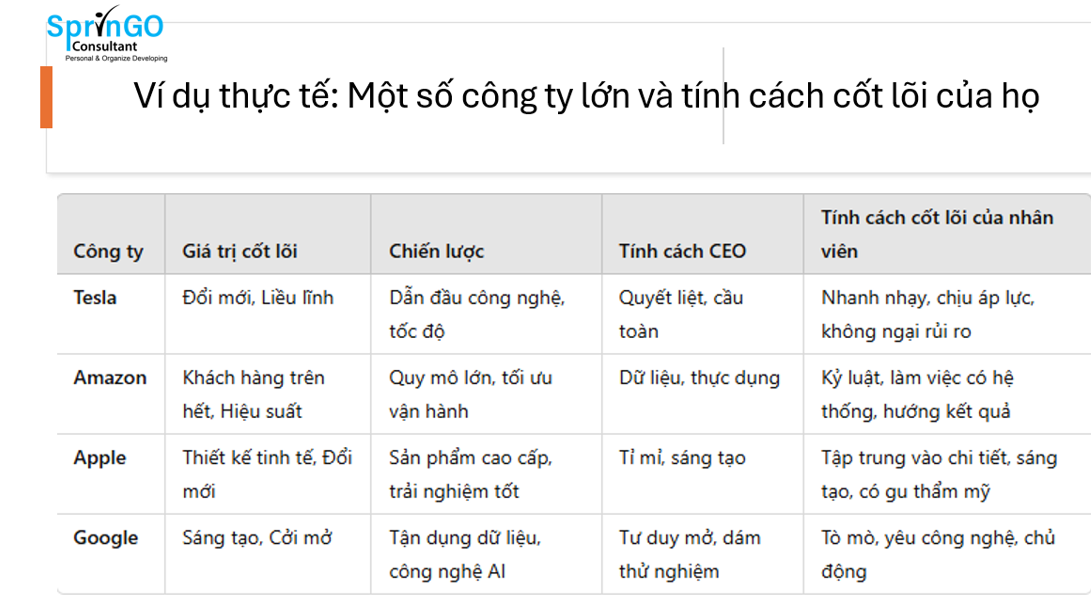This screenshot has height=601, width=1091.
Task: Select the "Quyết liệt, cầu toàn" cell
Action: [681, 314]
